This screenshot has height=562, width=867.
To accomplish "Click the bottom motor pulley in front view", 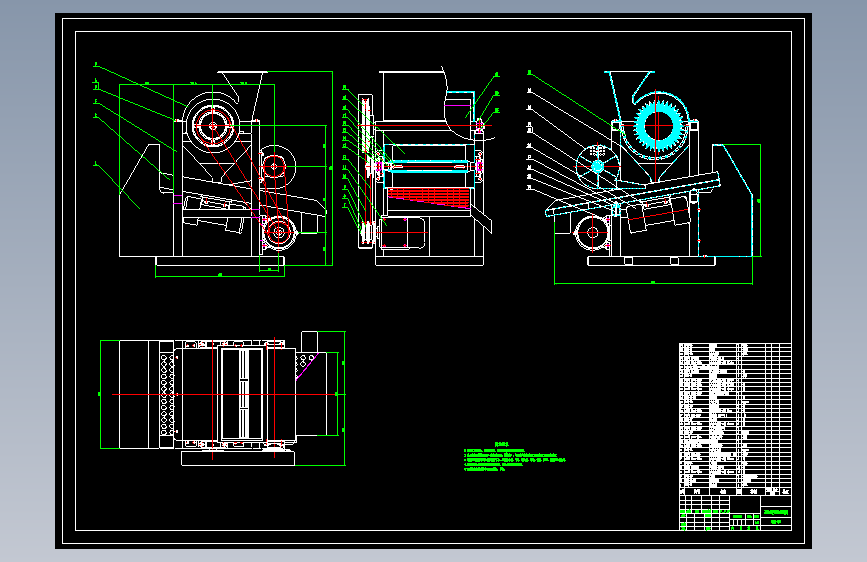I will pos(278,232).
